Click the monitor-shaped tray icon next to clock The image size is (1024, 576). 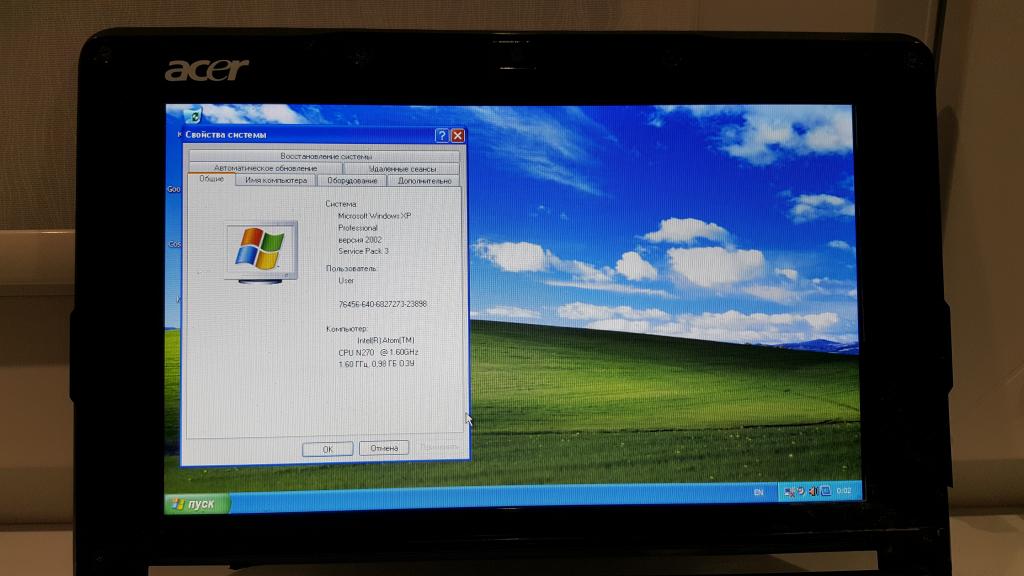click(825, 490)
